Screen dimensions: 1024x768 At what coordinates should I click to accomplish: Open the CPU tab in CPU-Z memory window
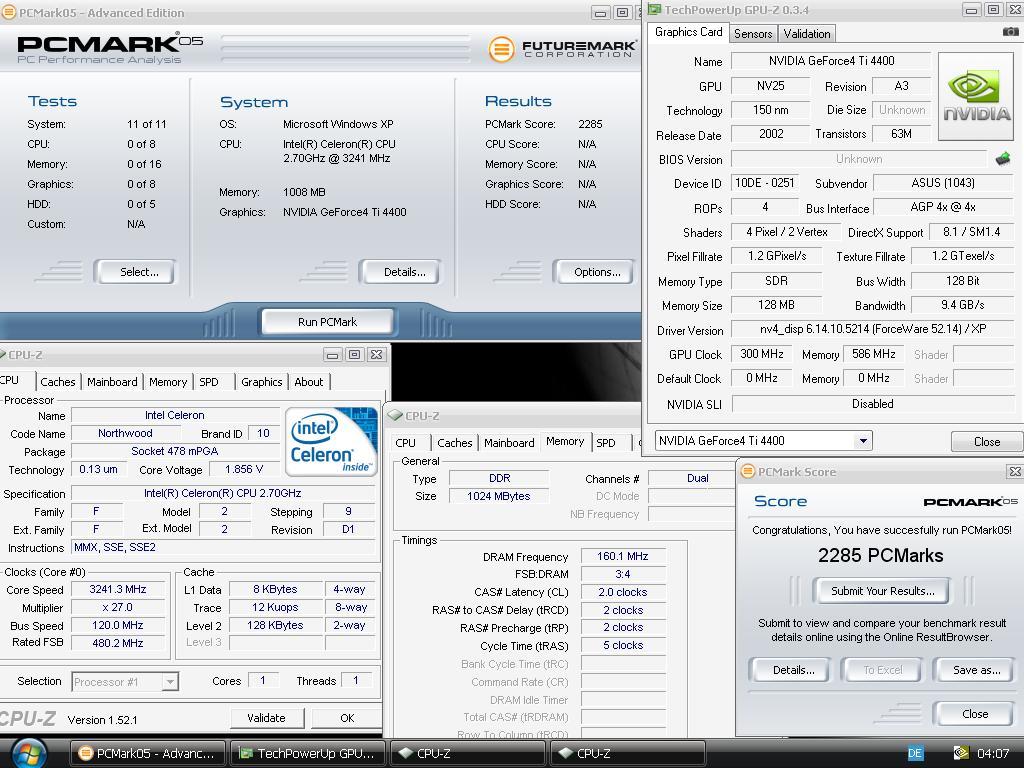pos(406,443)
